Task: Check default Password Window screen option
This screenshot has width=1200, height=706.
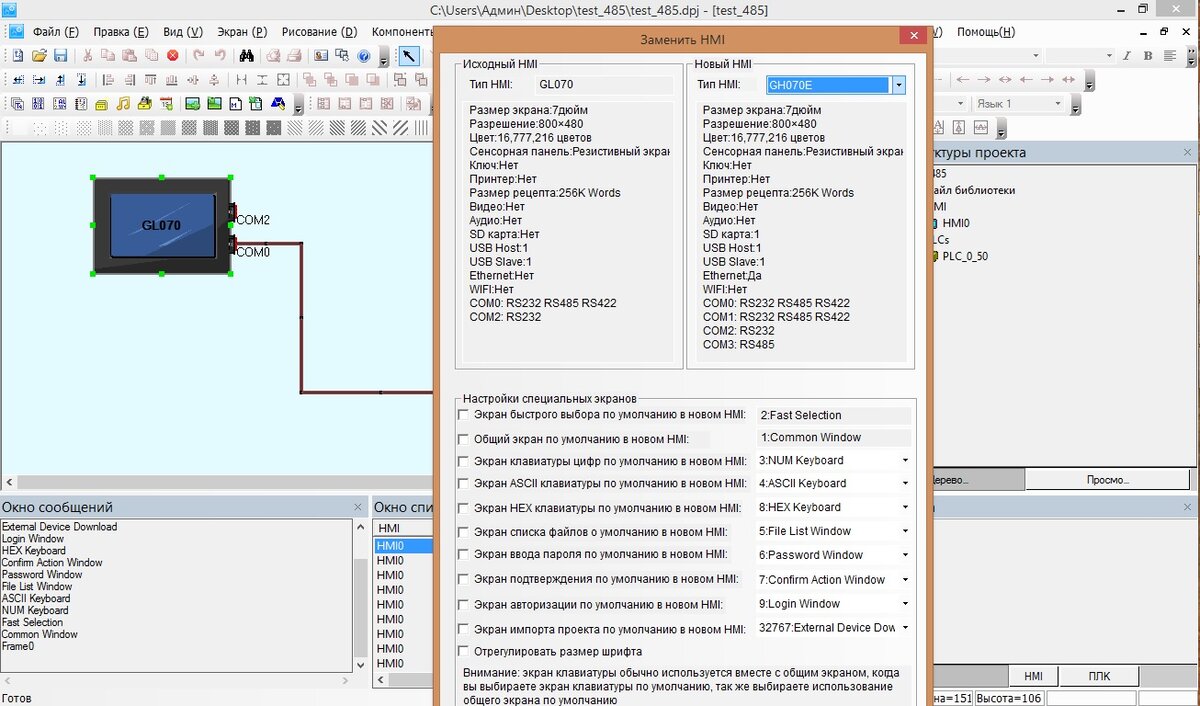Action: (463, 555)
